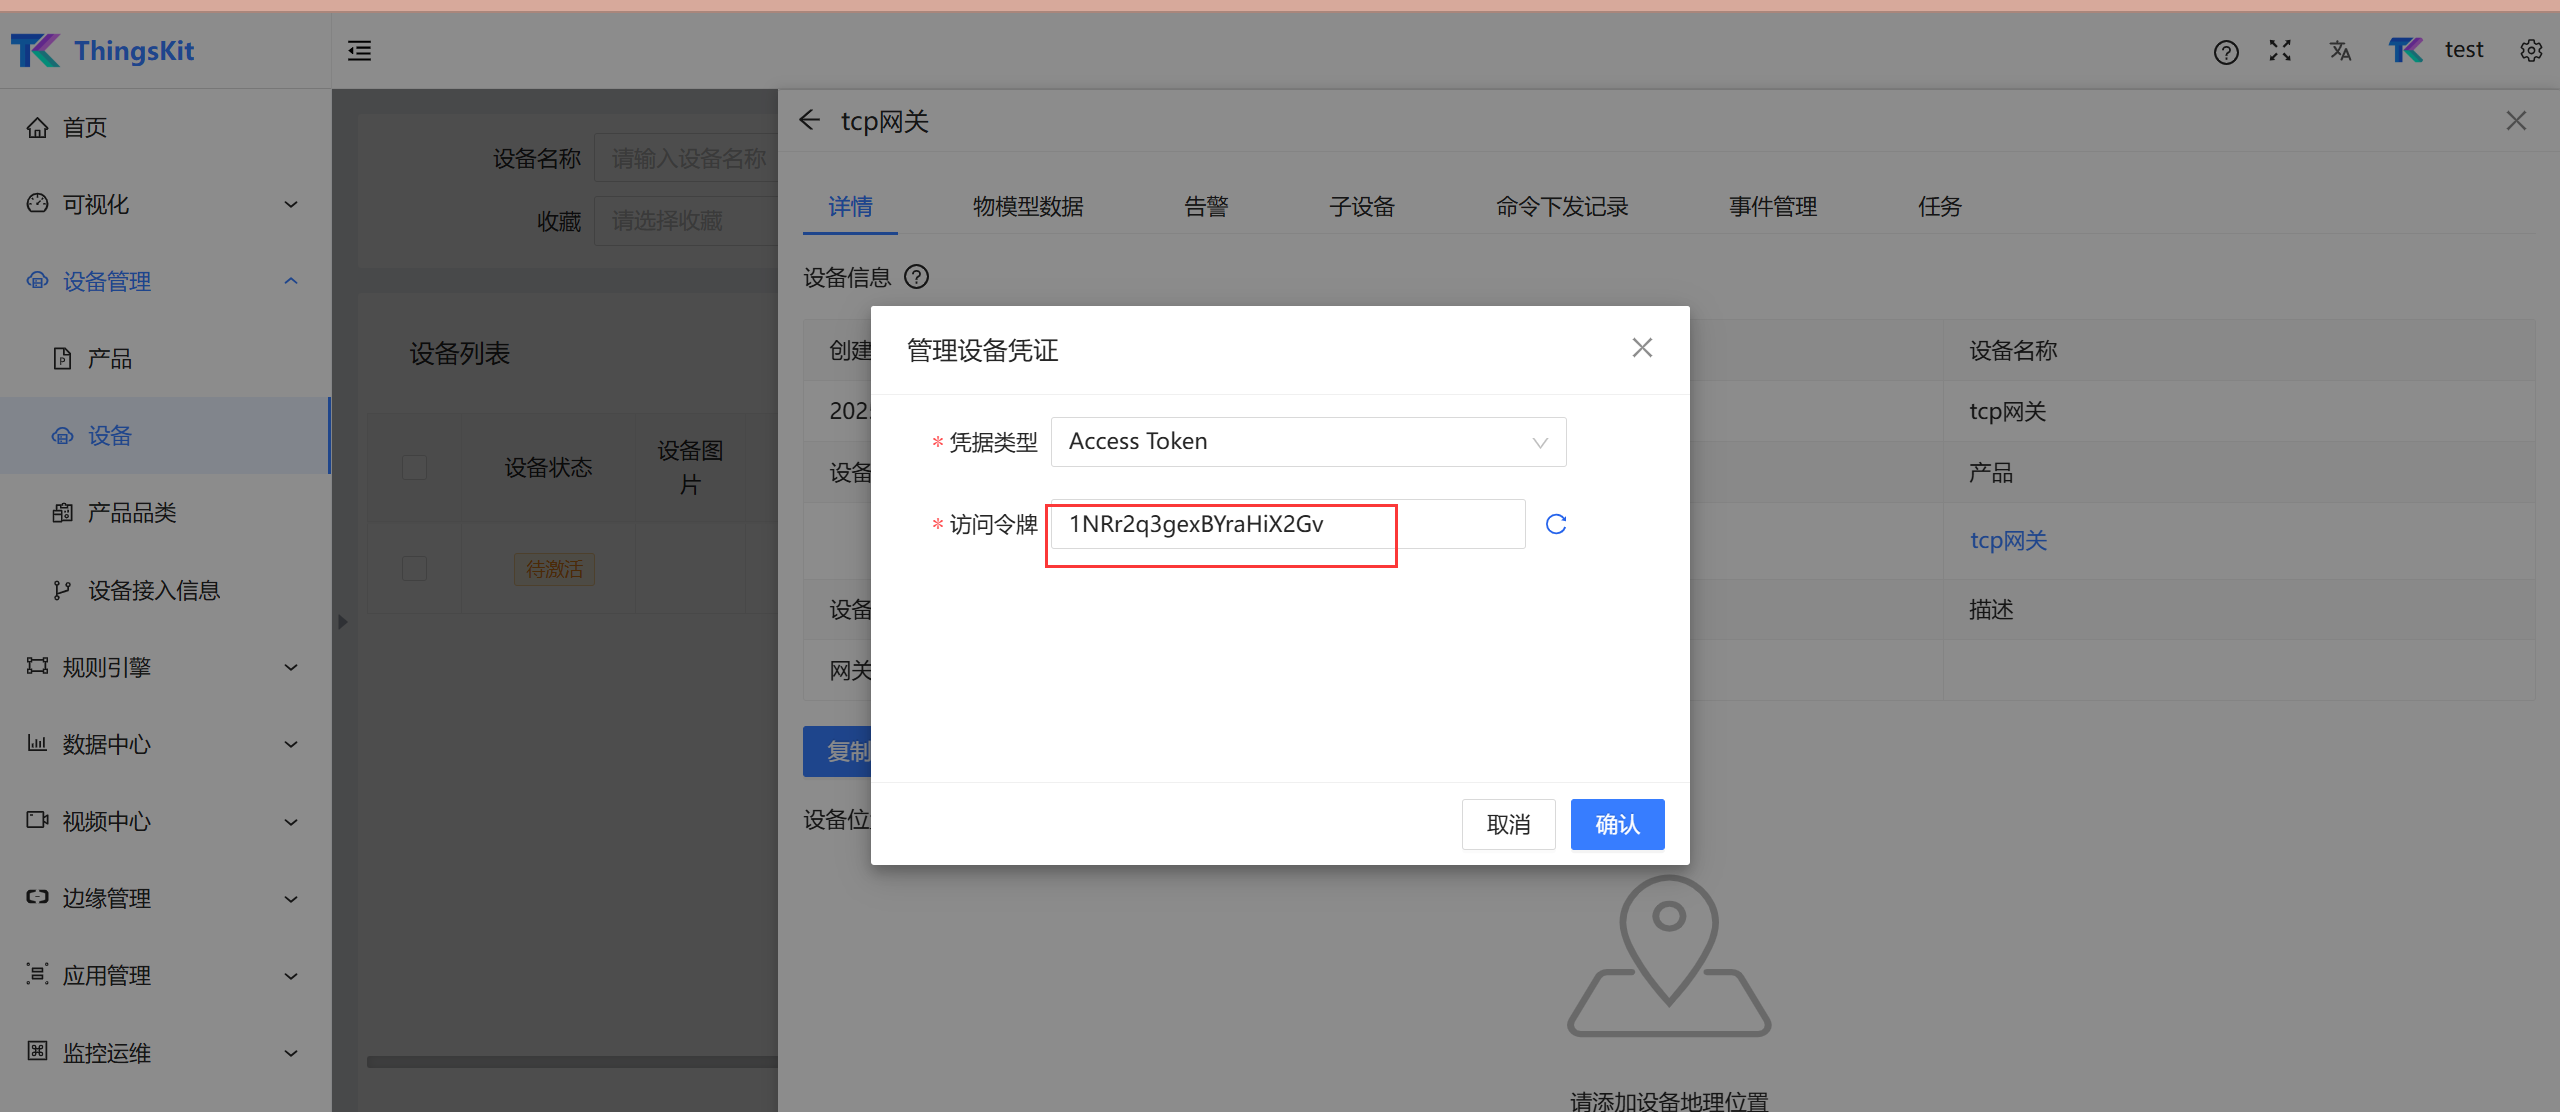Click the help icon next to 设备信息
Image resolution: width=2560 pixels, height=1112 pixels.
tap(916, 277)
